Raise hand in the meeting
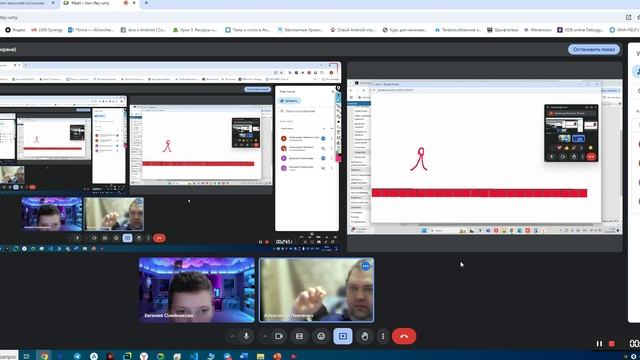 click(x=365, y=336)
